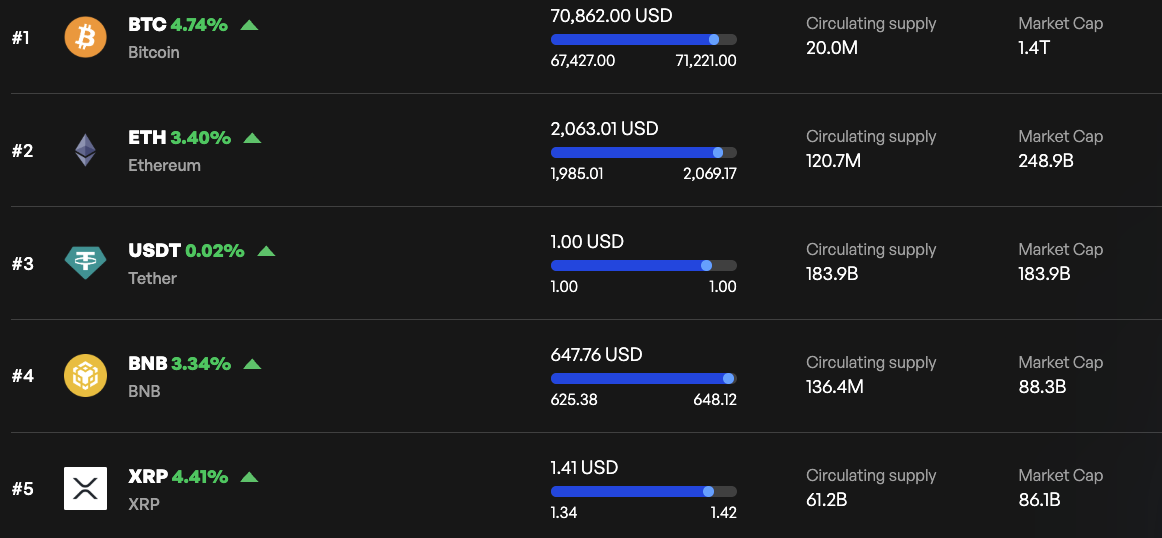Click the Ethereum diamond logo icon
The image size is (1162, 538).
pos(85,151)
